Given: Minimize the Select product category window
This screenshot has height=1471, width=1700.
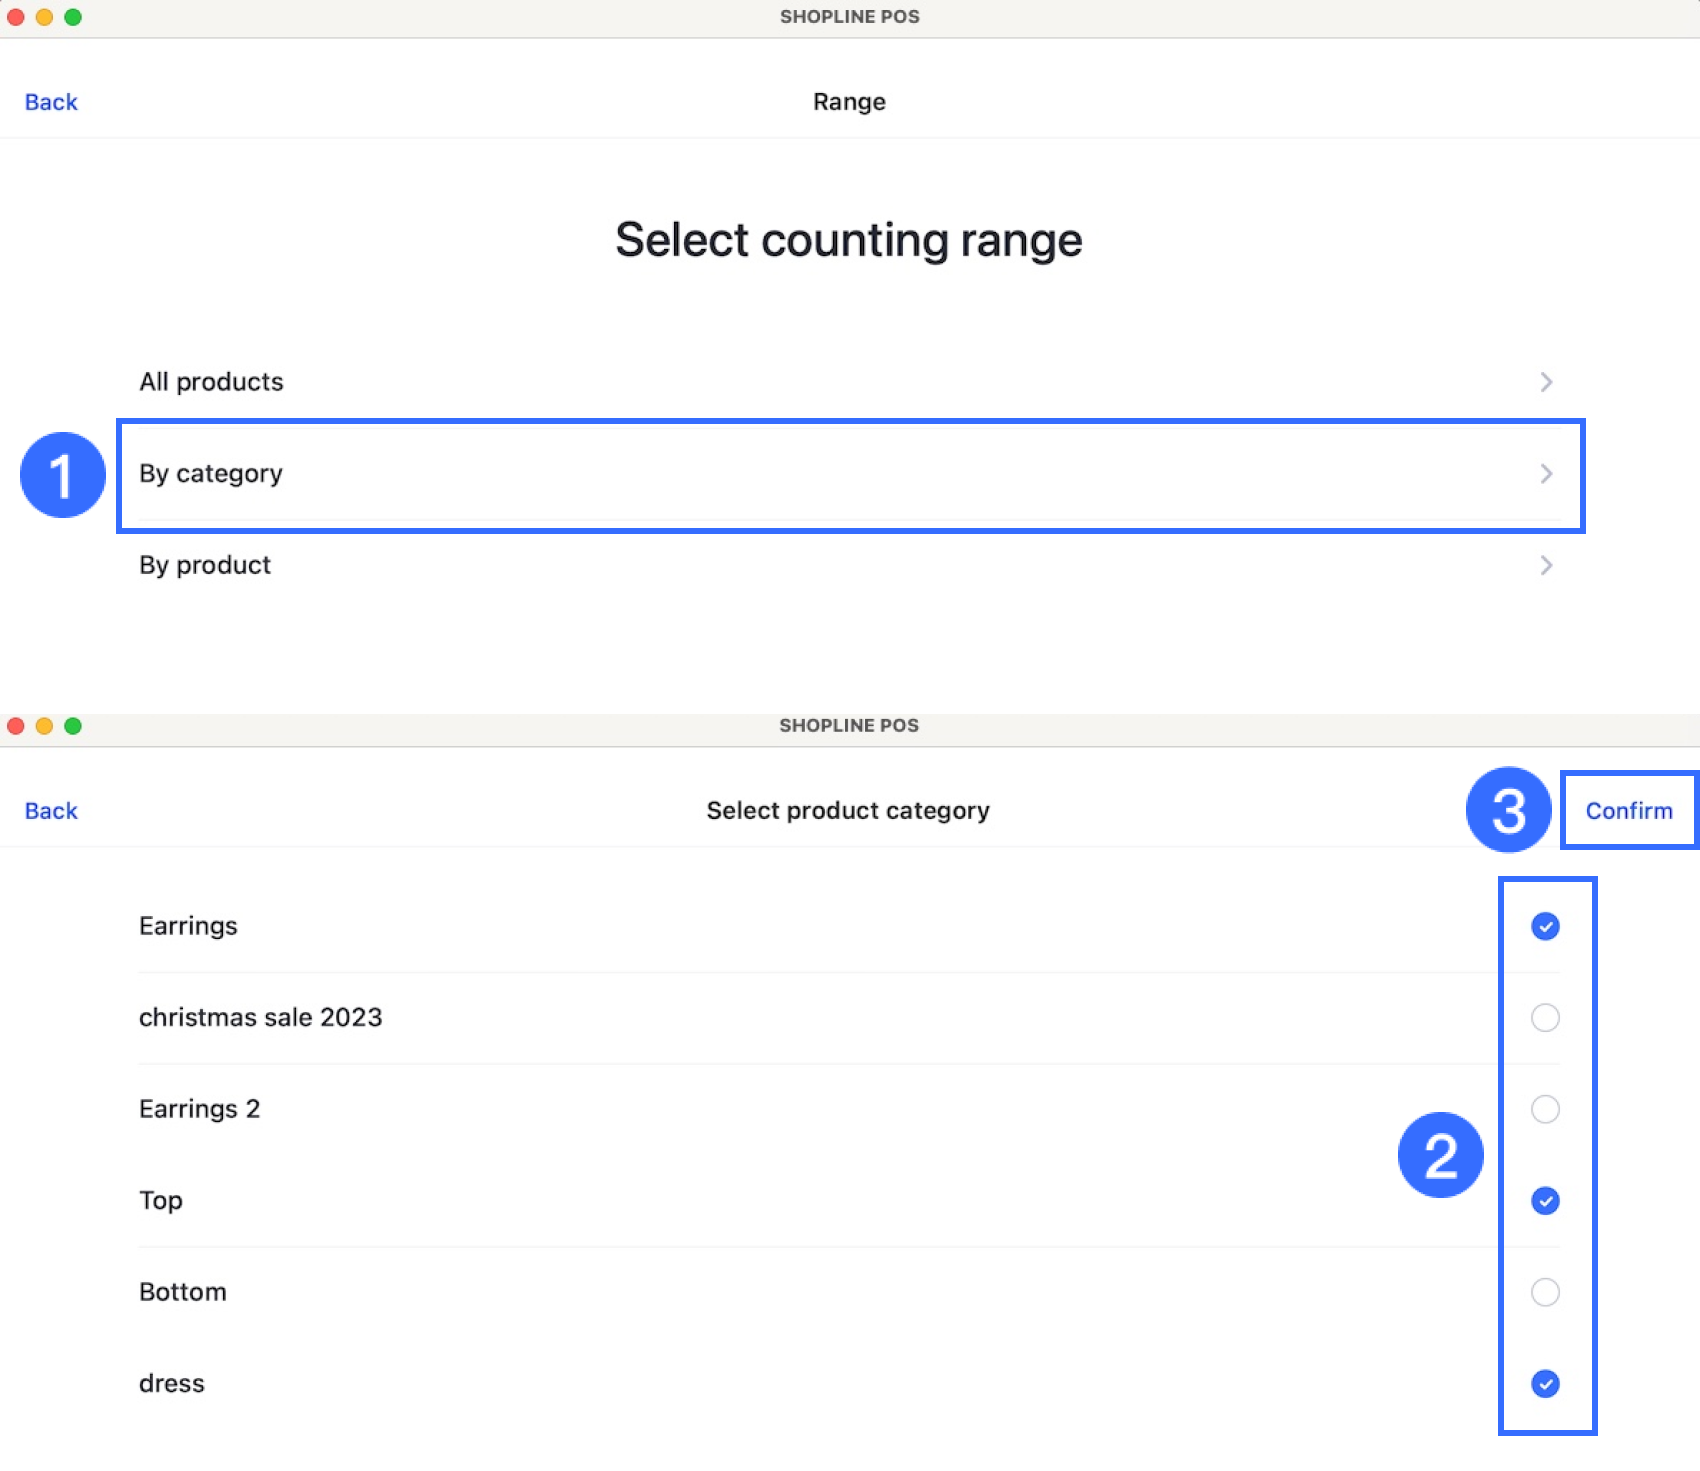Looking at the screenshot, I should [44, 726].
